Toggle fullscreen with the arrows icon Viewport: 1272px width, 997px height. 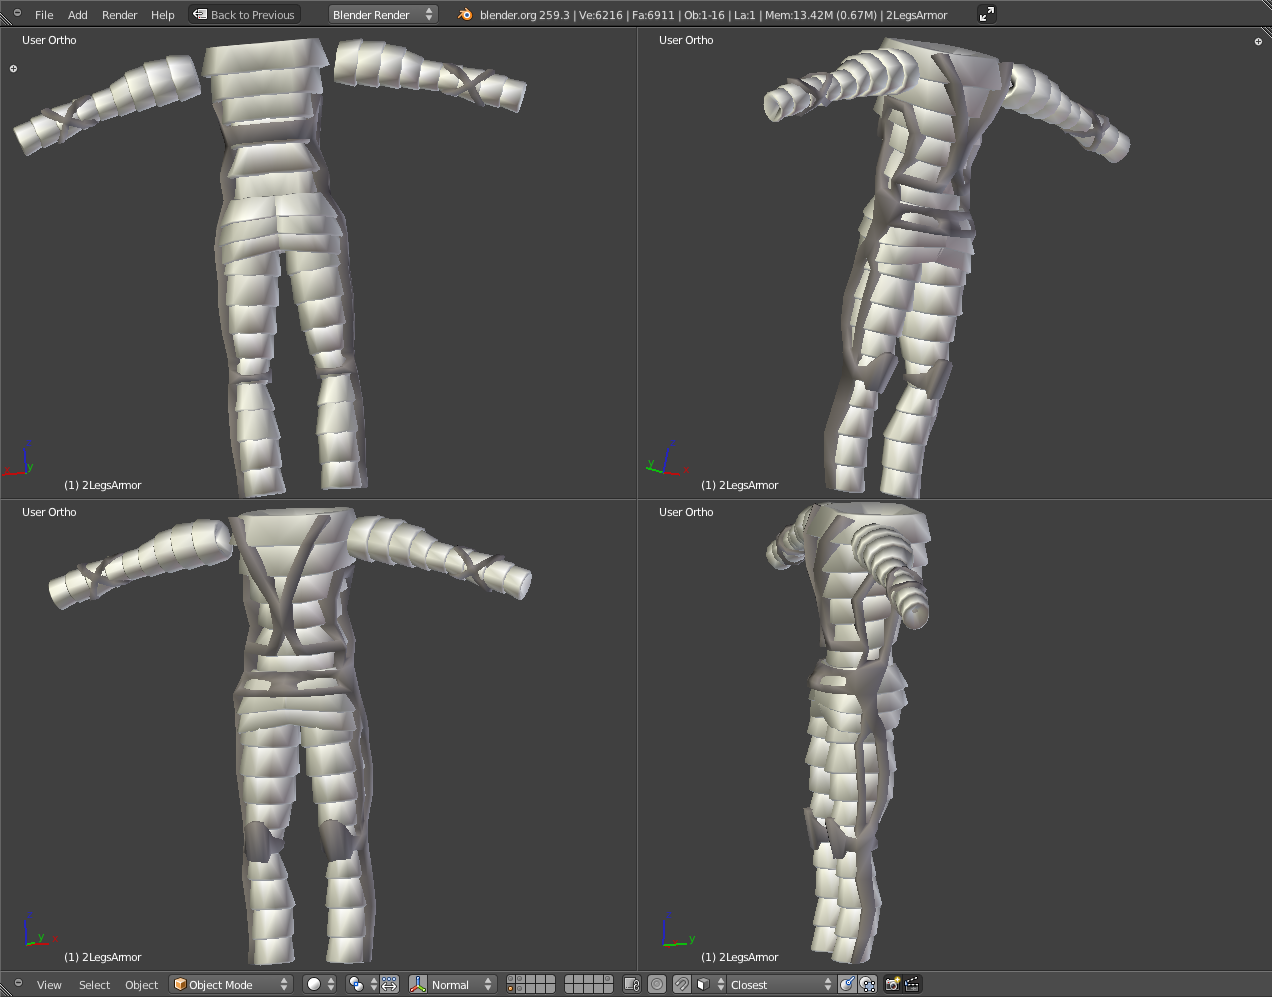[x=986, y=14]
